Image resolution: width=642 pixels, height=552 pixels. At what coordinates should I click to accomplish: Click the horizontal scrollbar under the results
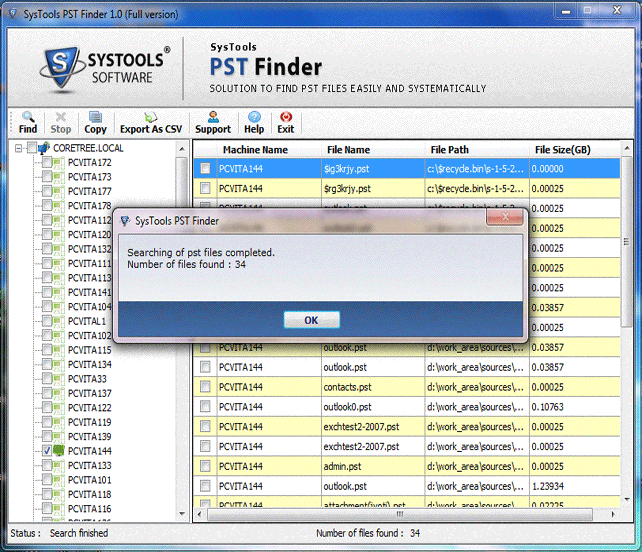[400, 514]
